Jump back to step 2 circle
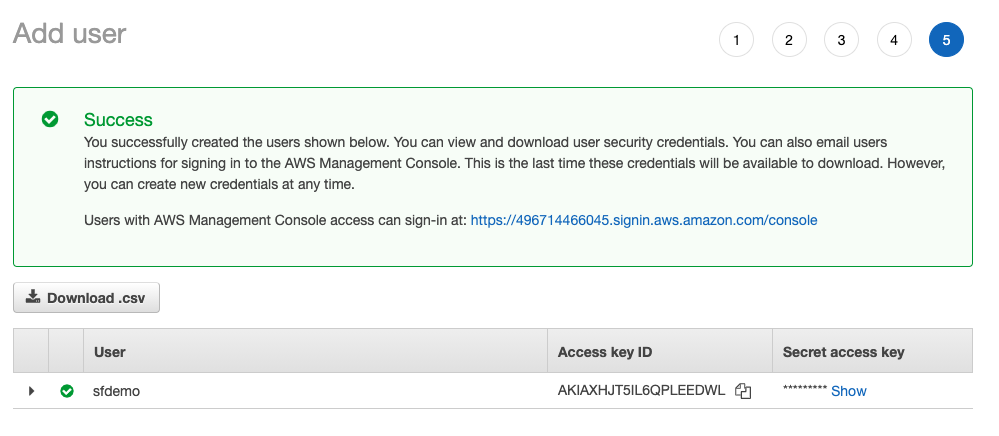999x436 pixels. (x=789, y=40)
